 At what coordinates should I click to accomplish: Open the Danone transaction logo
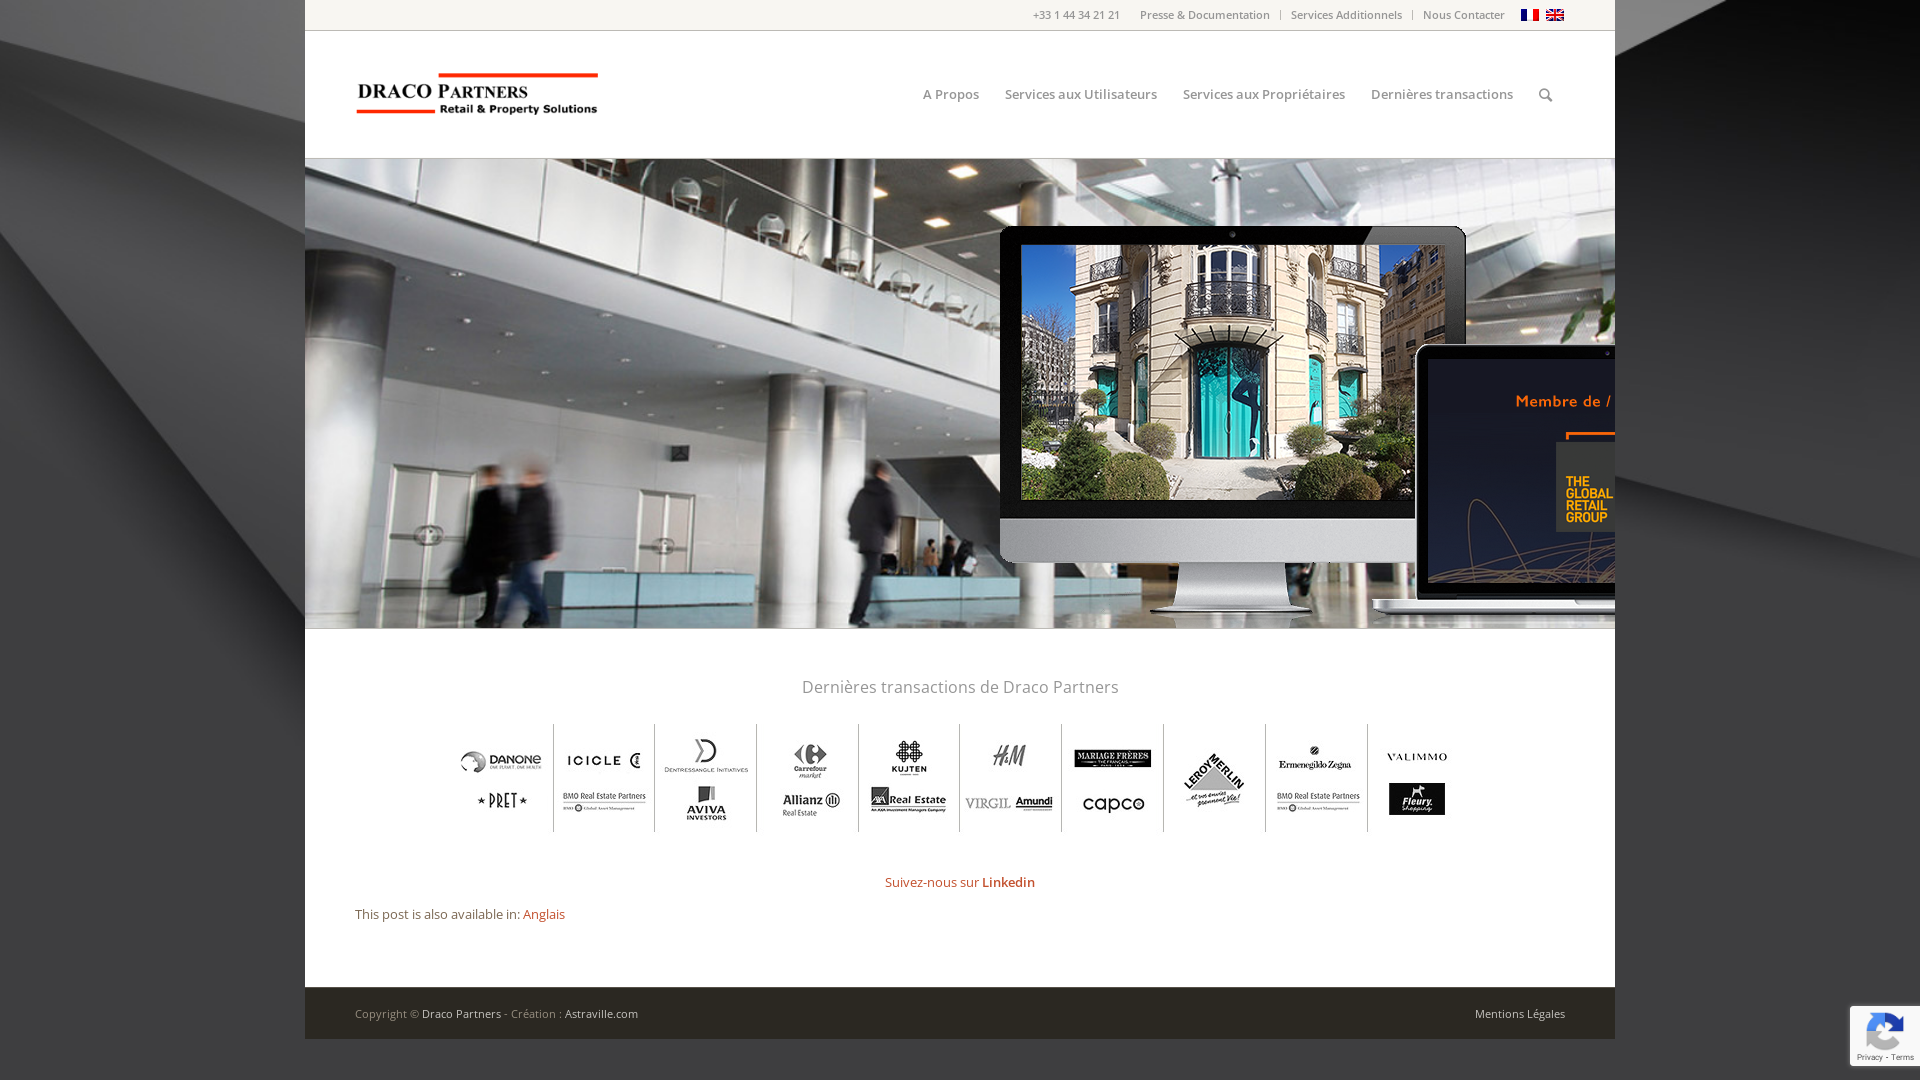501,762
